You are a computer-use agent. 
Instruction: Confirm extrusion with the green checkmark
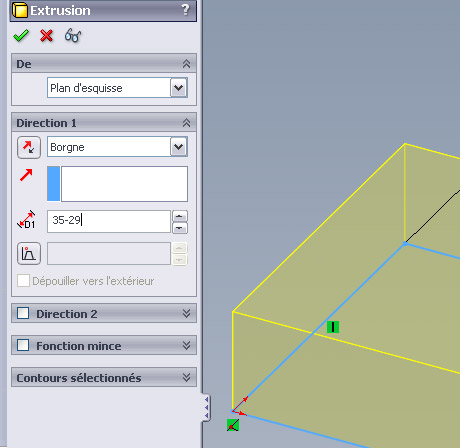pos(21,35)
